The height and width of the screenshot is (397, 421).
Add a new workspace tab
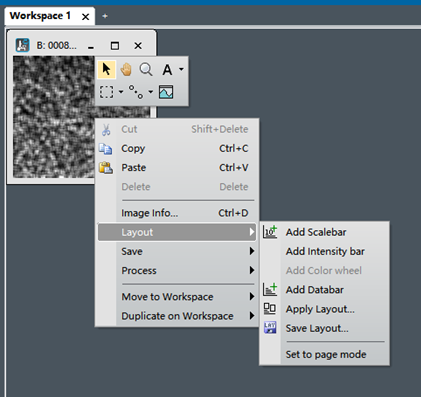coord(105,16)
